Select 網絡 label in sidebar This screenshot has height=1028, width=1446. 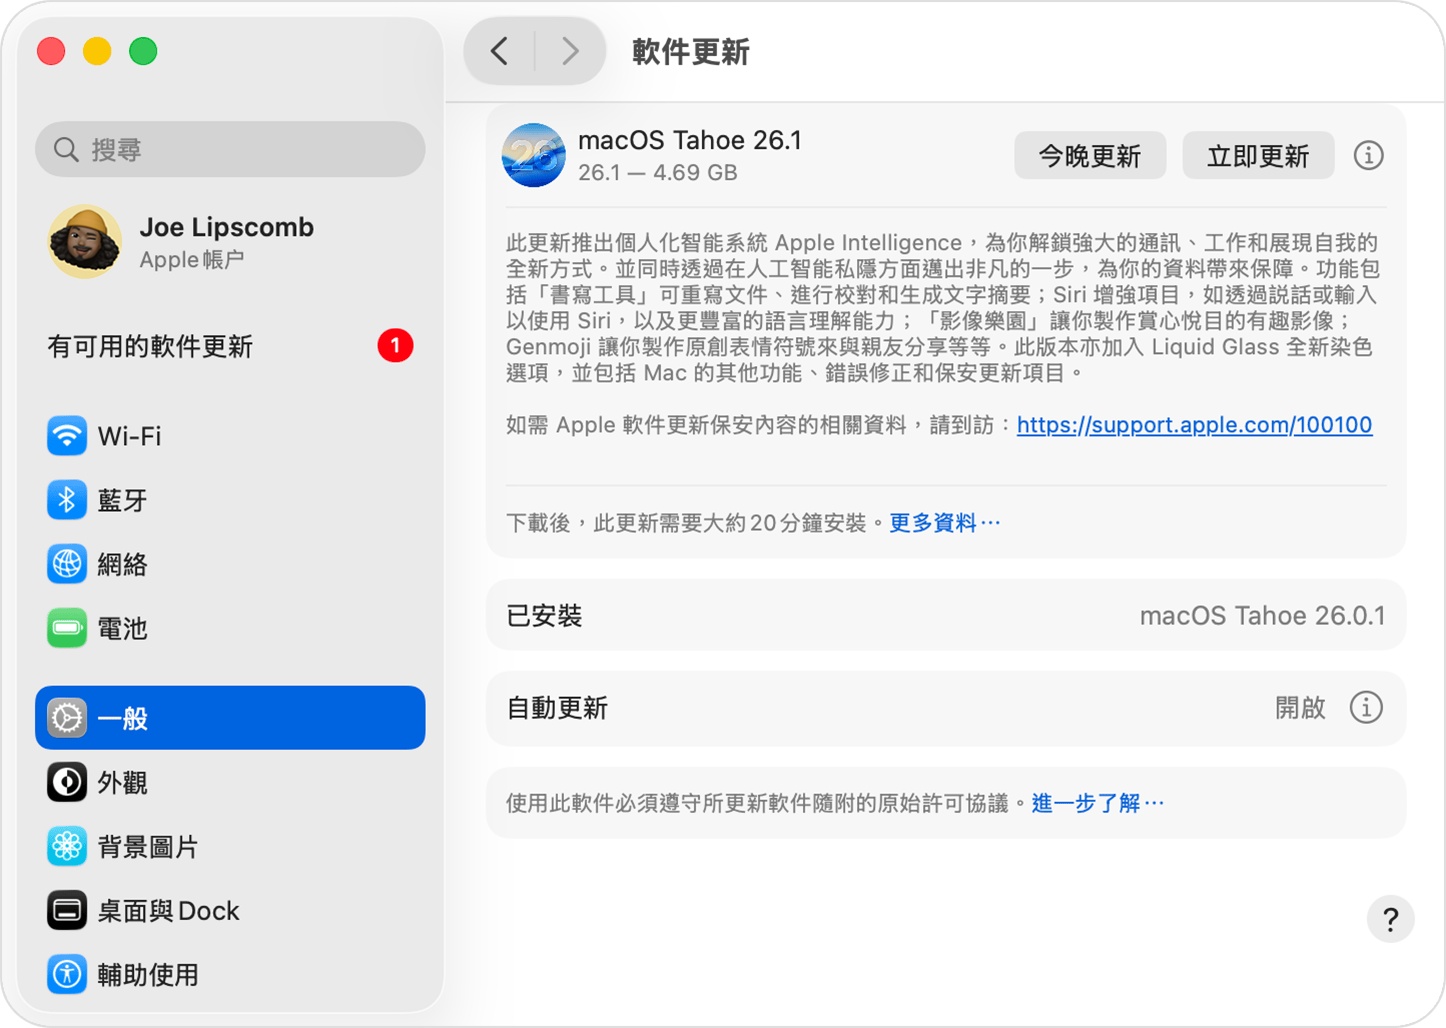(x=122, y=564)
